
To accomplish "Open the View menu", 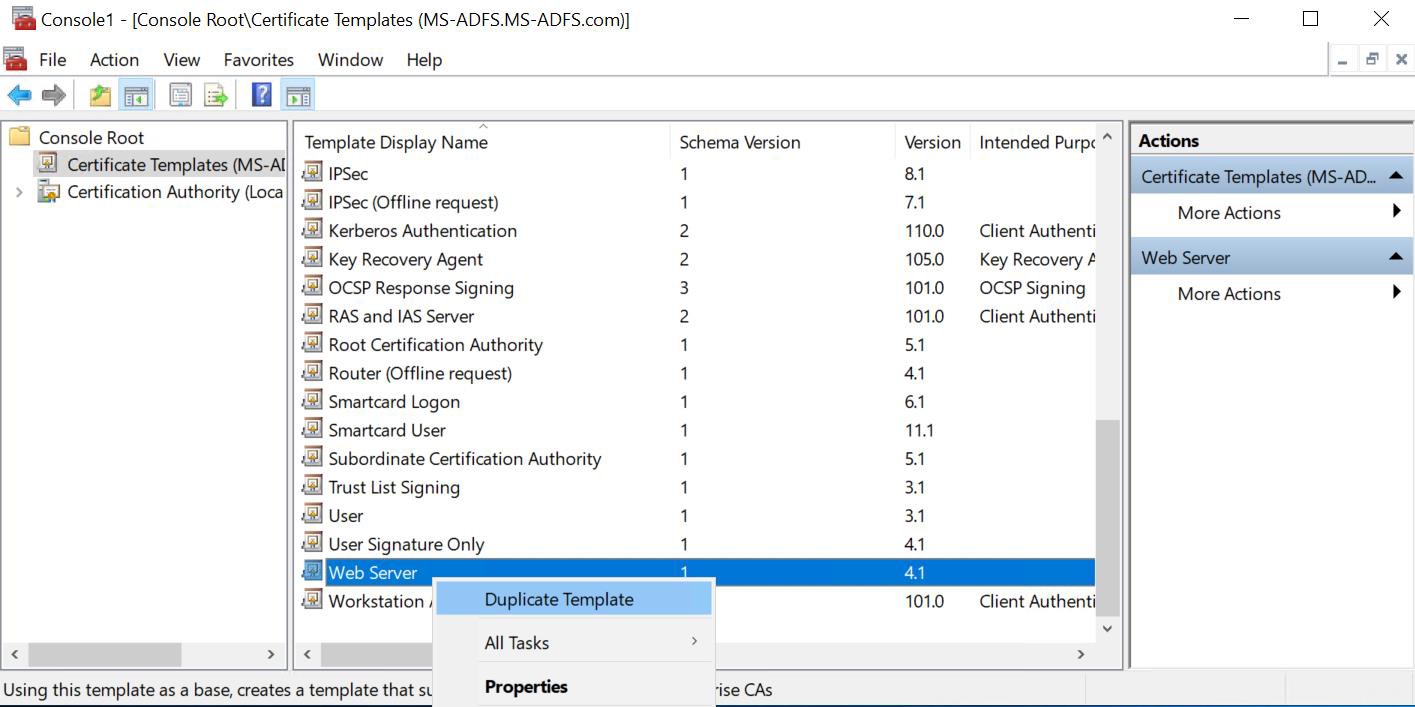I will click(182, 60).
